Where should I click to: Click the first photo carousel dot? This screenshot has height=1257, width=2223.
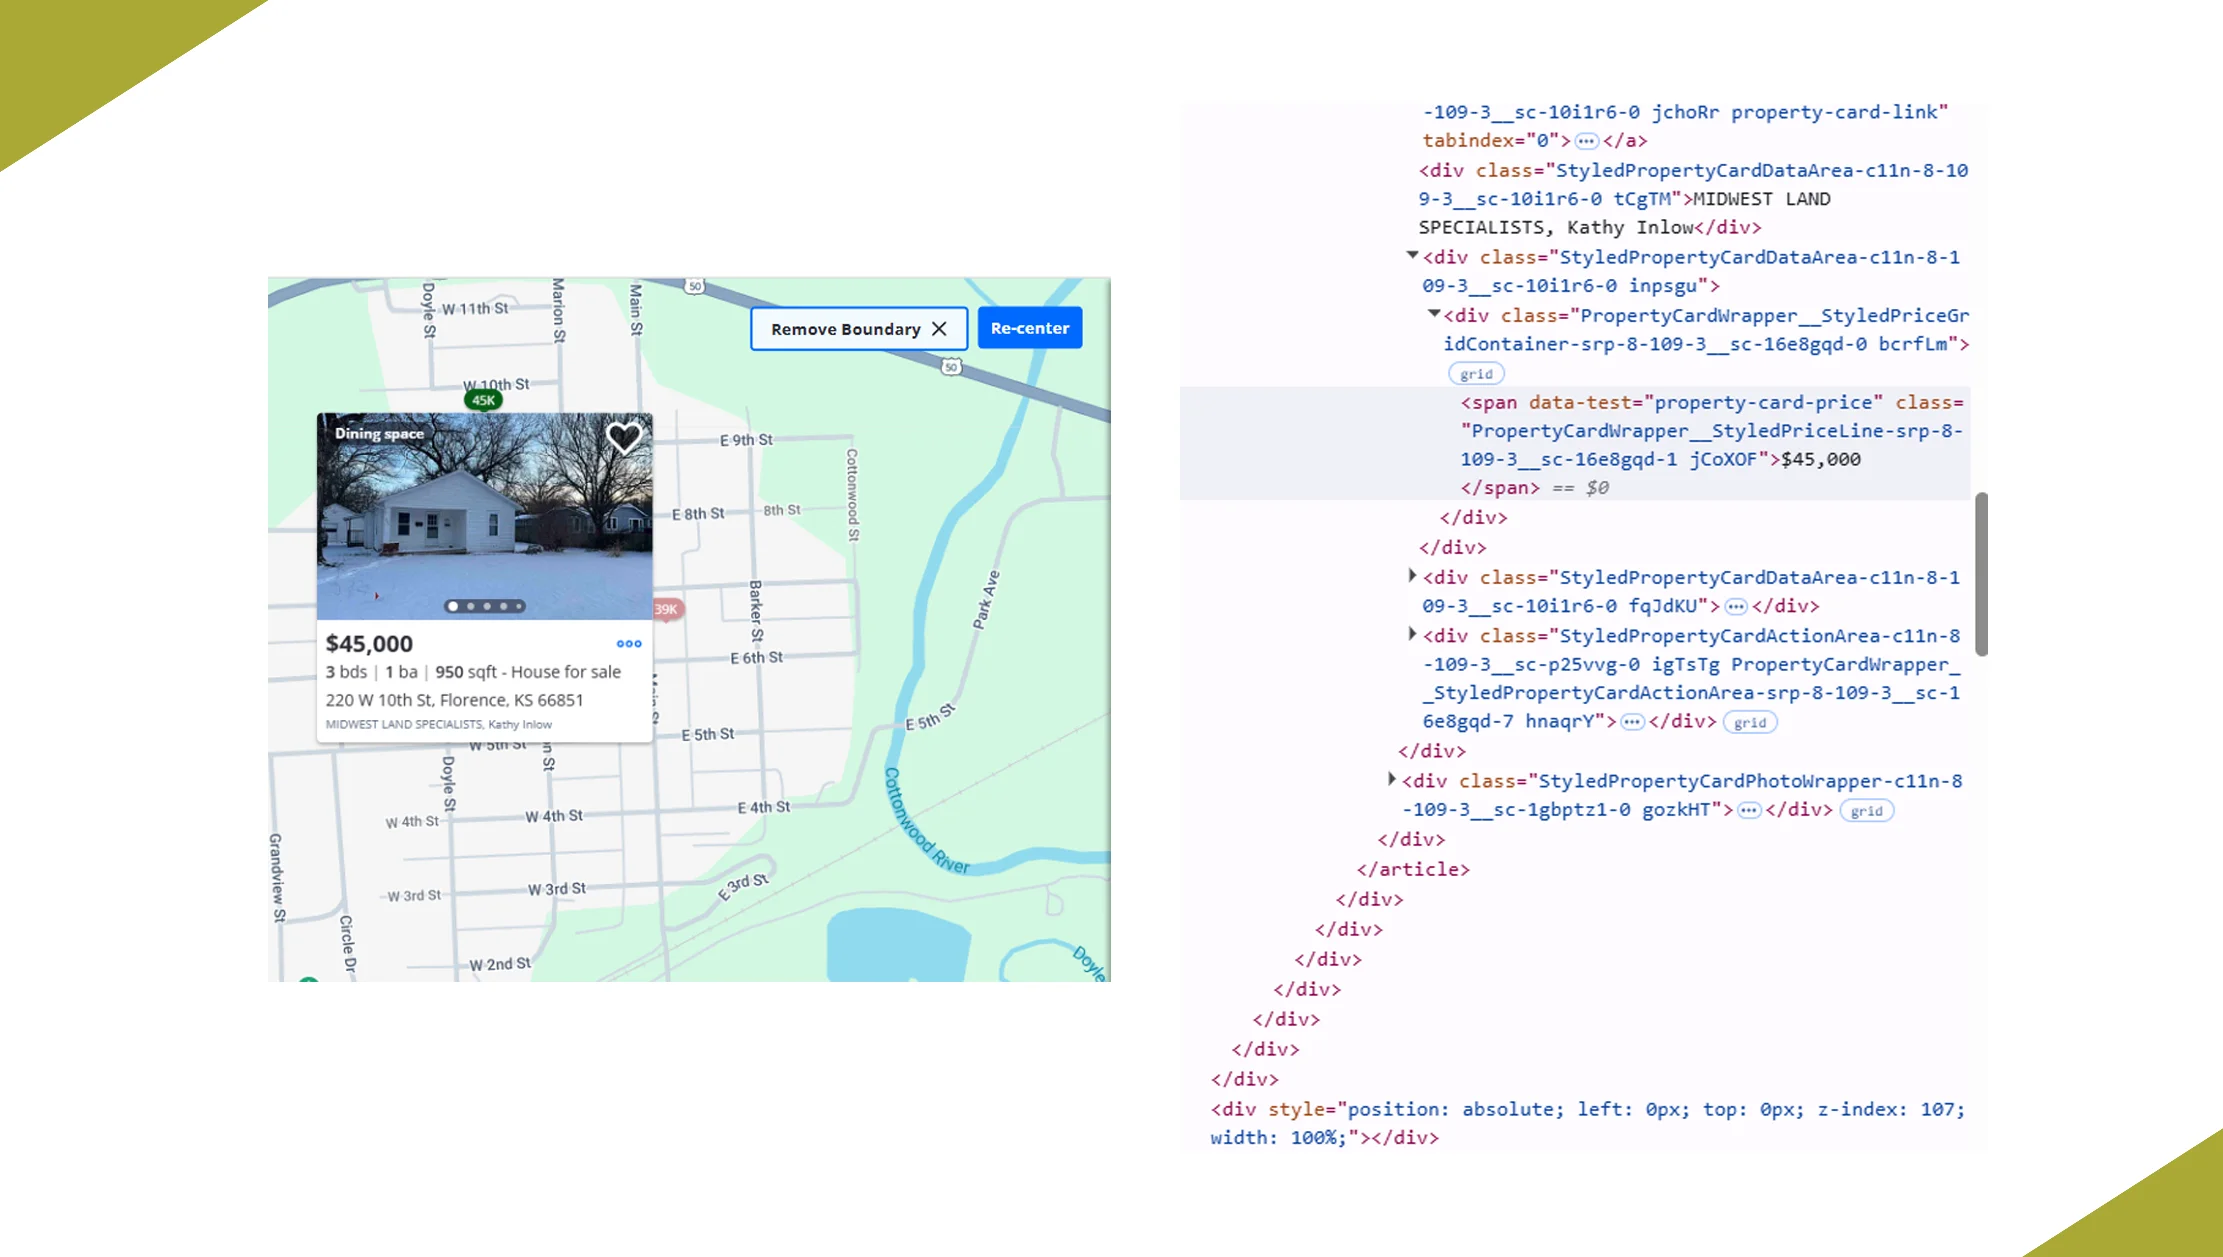(x=453, y=606)
